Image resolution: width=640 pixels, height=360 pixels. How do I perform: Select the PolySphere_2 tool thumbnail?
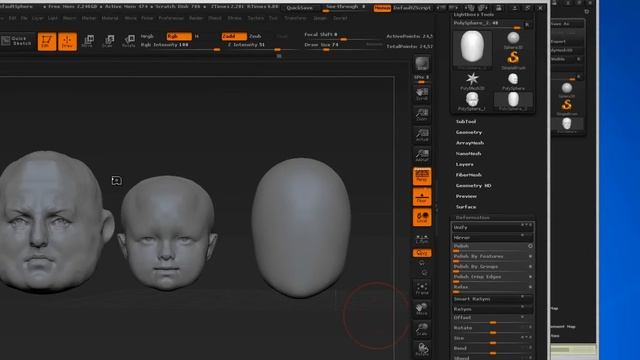click(x=513, y=101)
